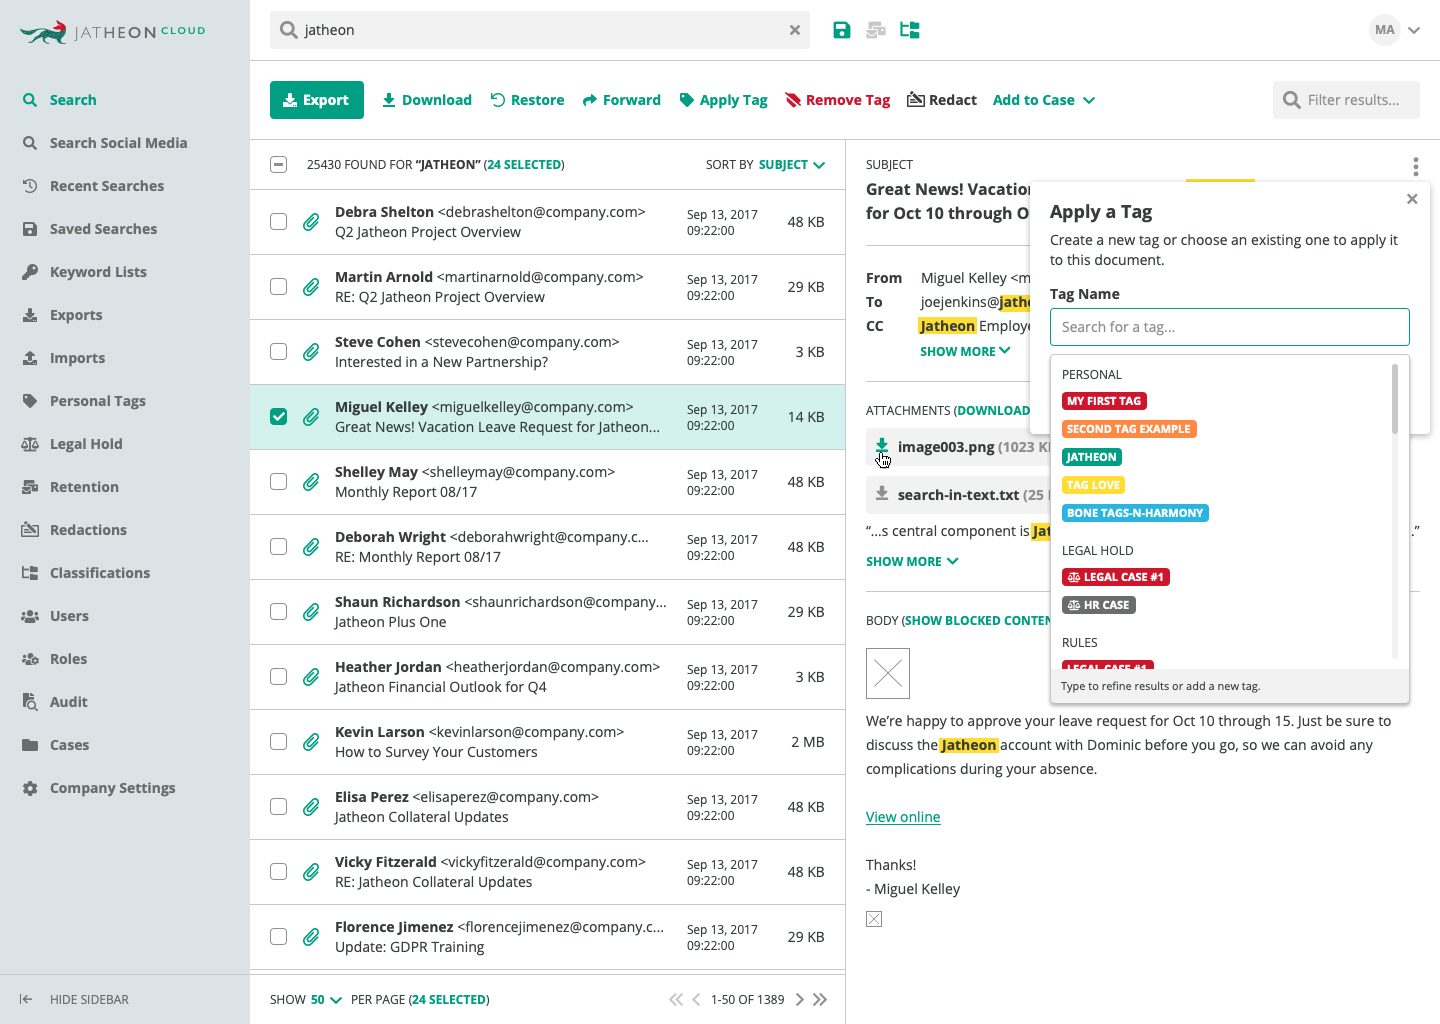Click Restore in the toolbar

tap(527, 100)
